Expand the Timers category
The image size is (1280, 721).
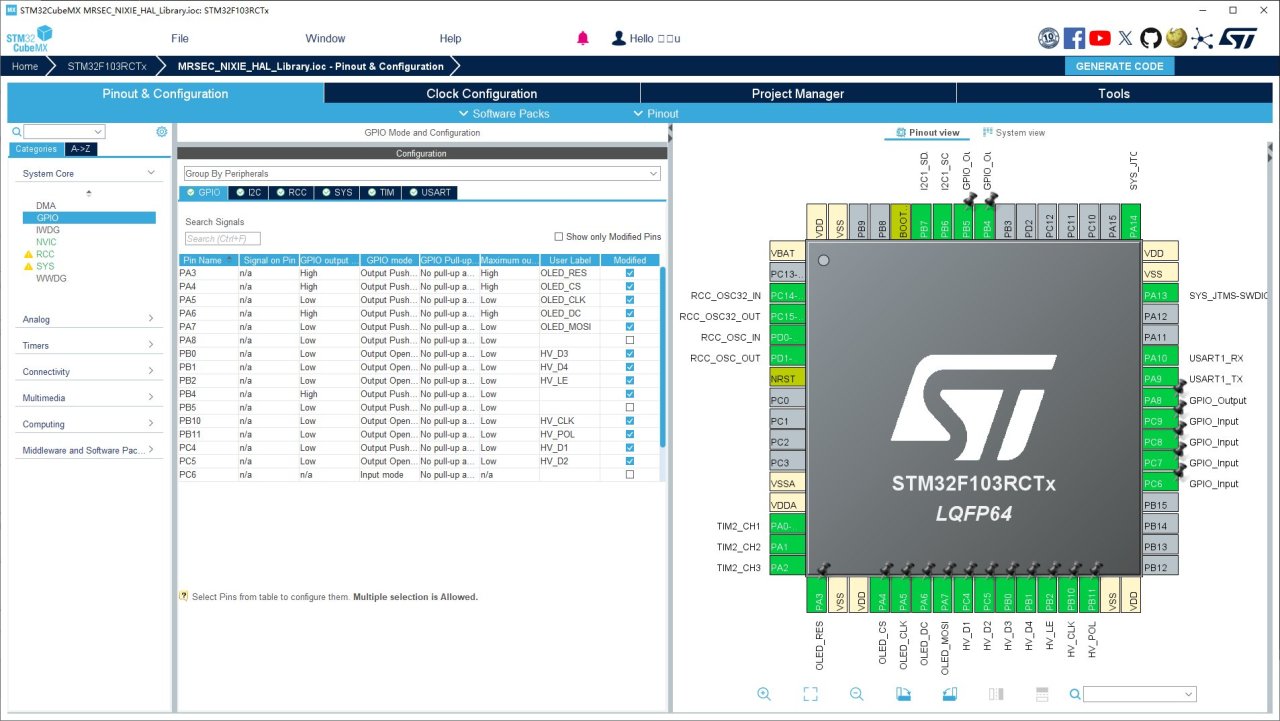89,346
